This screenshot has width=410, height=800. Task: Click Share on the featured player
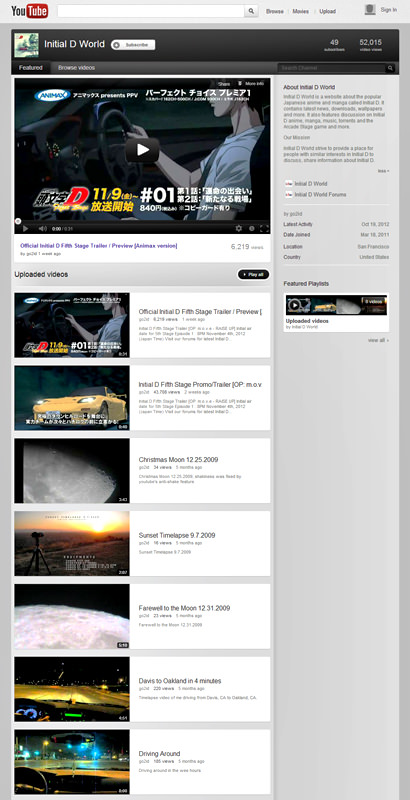tap(224, 84)
